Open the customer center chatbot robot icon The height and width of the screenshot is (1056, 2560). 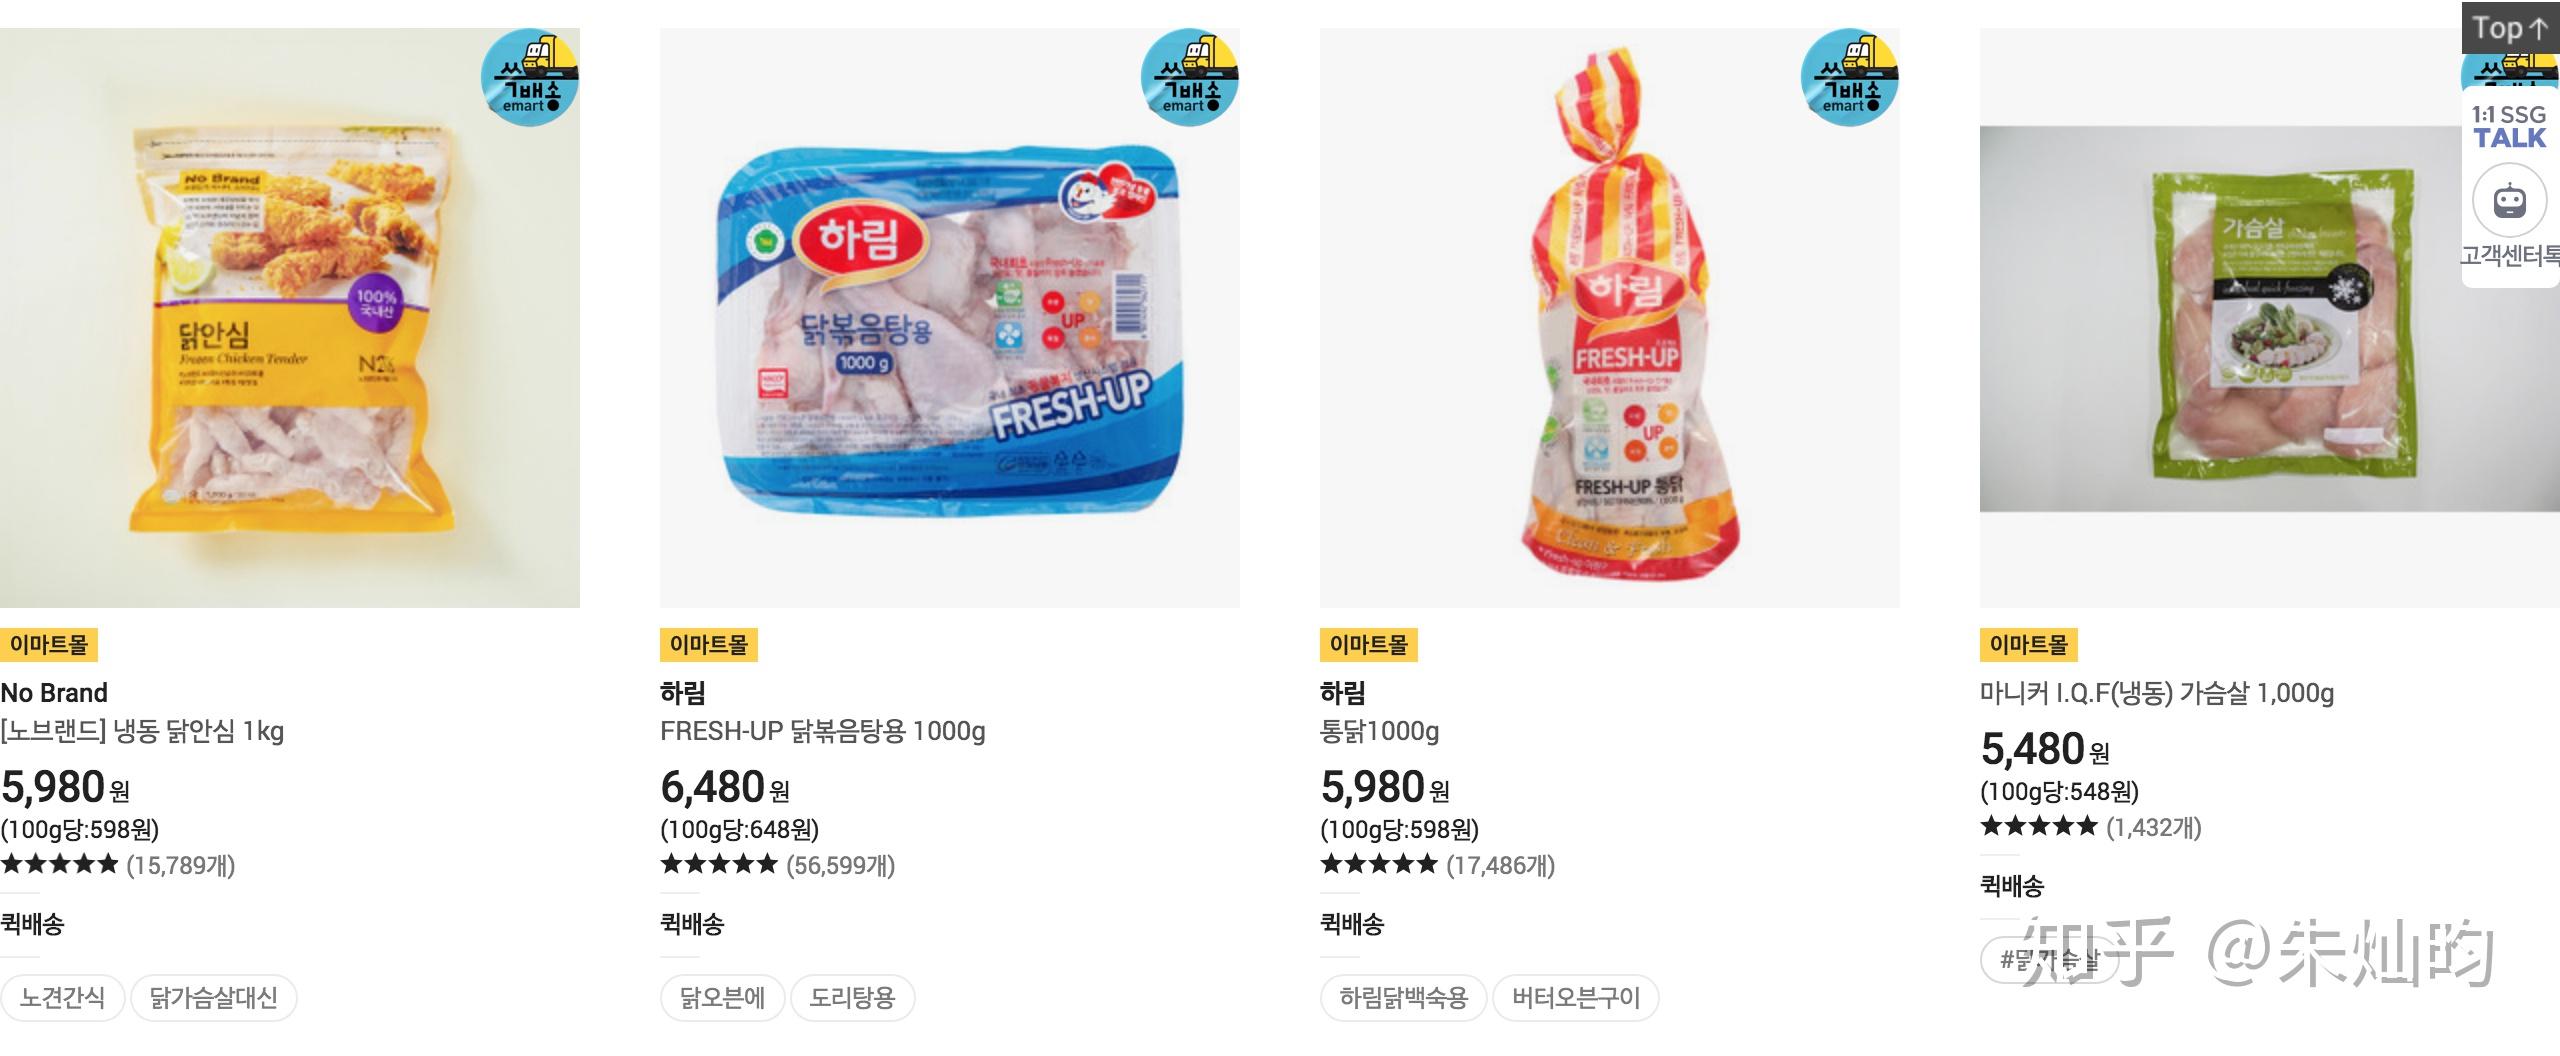pyautogui.click(x=2510, y=201)
